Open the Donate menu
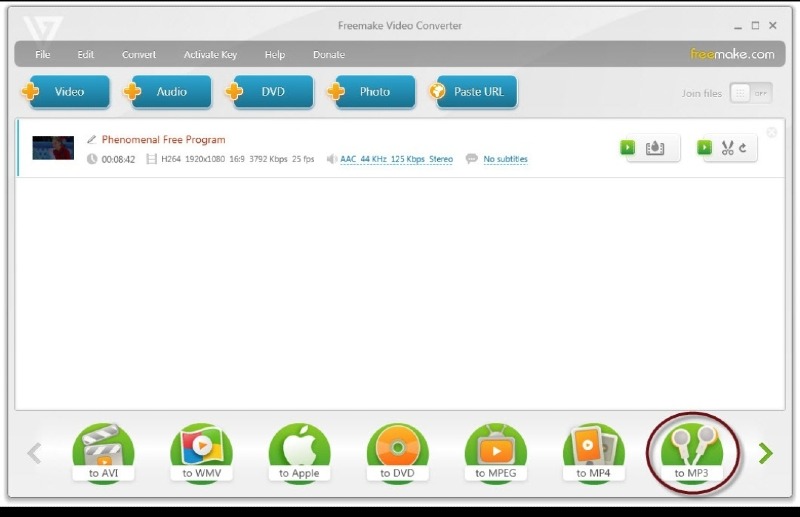This screenshot has width=800, height=517. 329,55
